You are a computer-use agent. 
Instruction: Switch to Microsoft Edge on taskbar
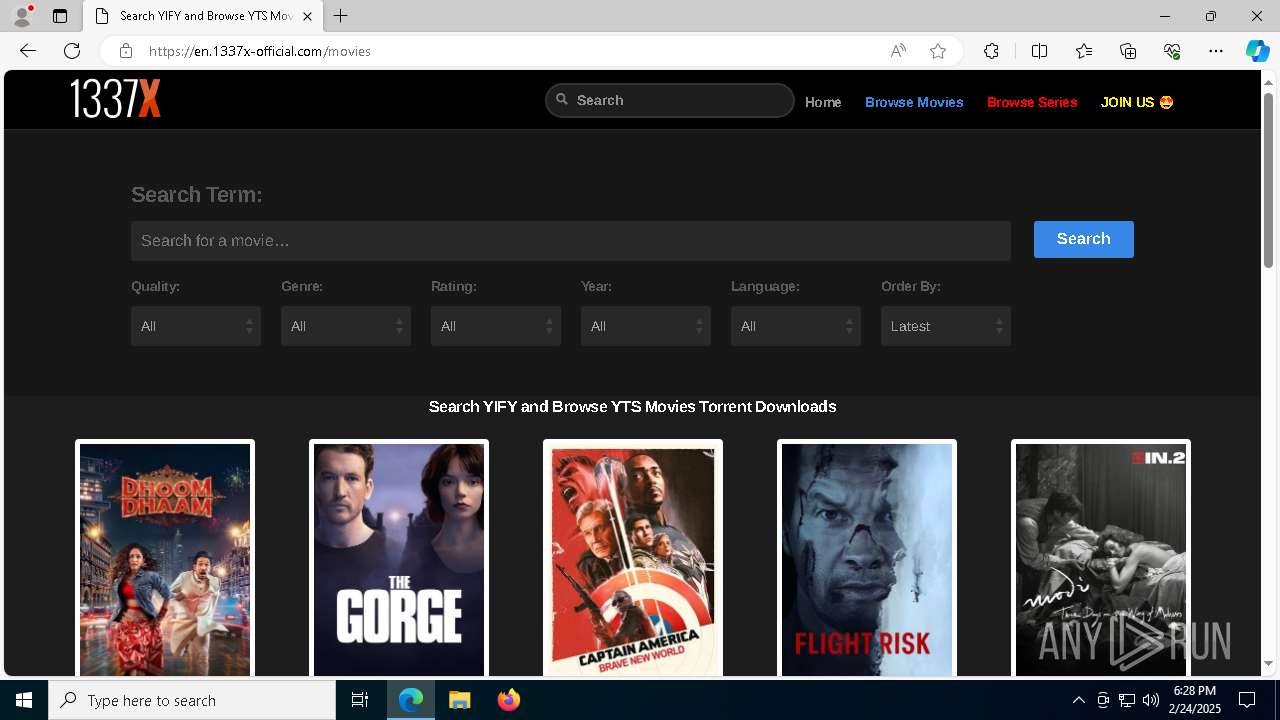(411, 700)
